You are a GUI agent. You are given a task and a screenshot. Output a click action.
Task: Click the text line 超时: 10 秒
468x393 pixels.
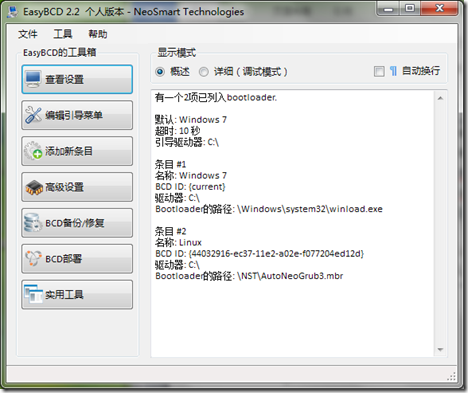[x=177, y=131]
